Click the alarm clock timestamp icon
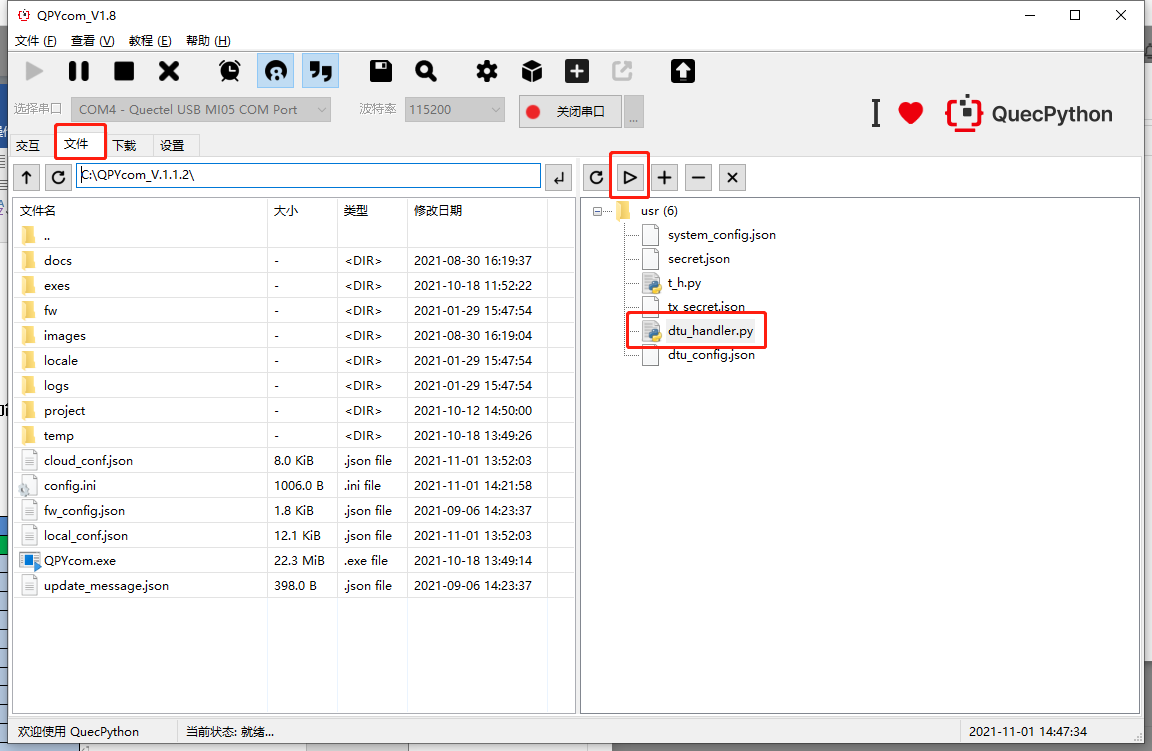The width and height of the screenshot is (1152, 751). coord(229,71)
